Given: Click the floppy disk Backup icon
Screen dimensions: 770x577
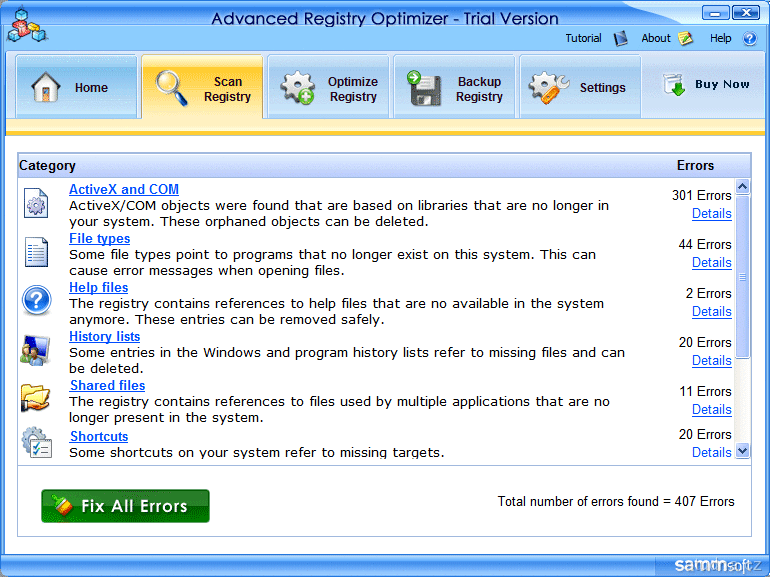Looking at the screenshot, I should 424,88.
